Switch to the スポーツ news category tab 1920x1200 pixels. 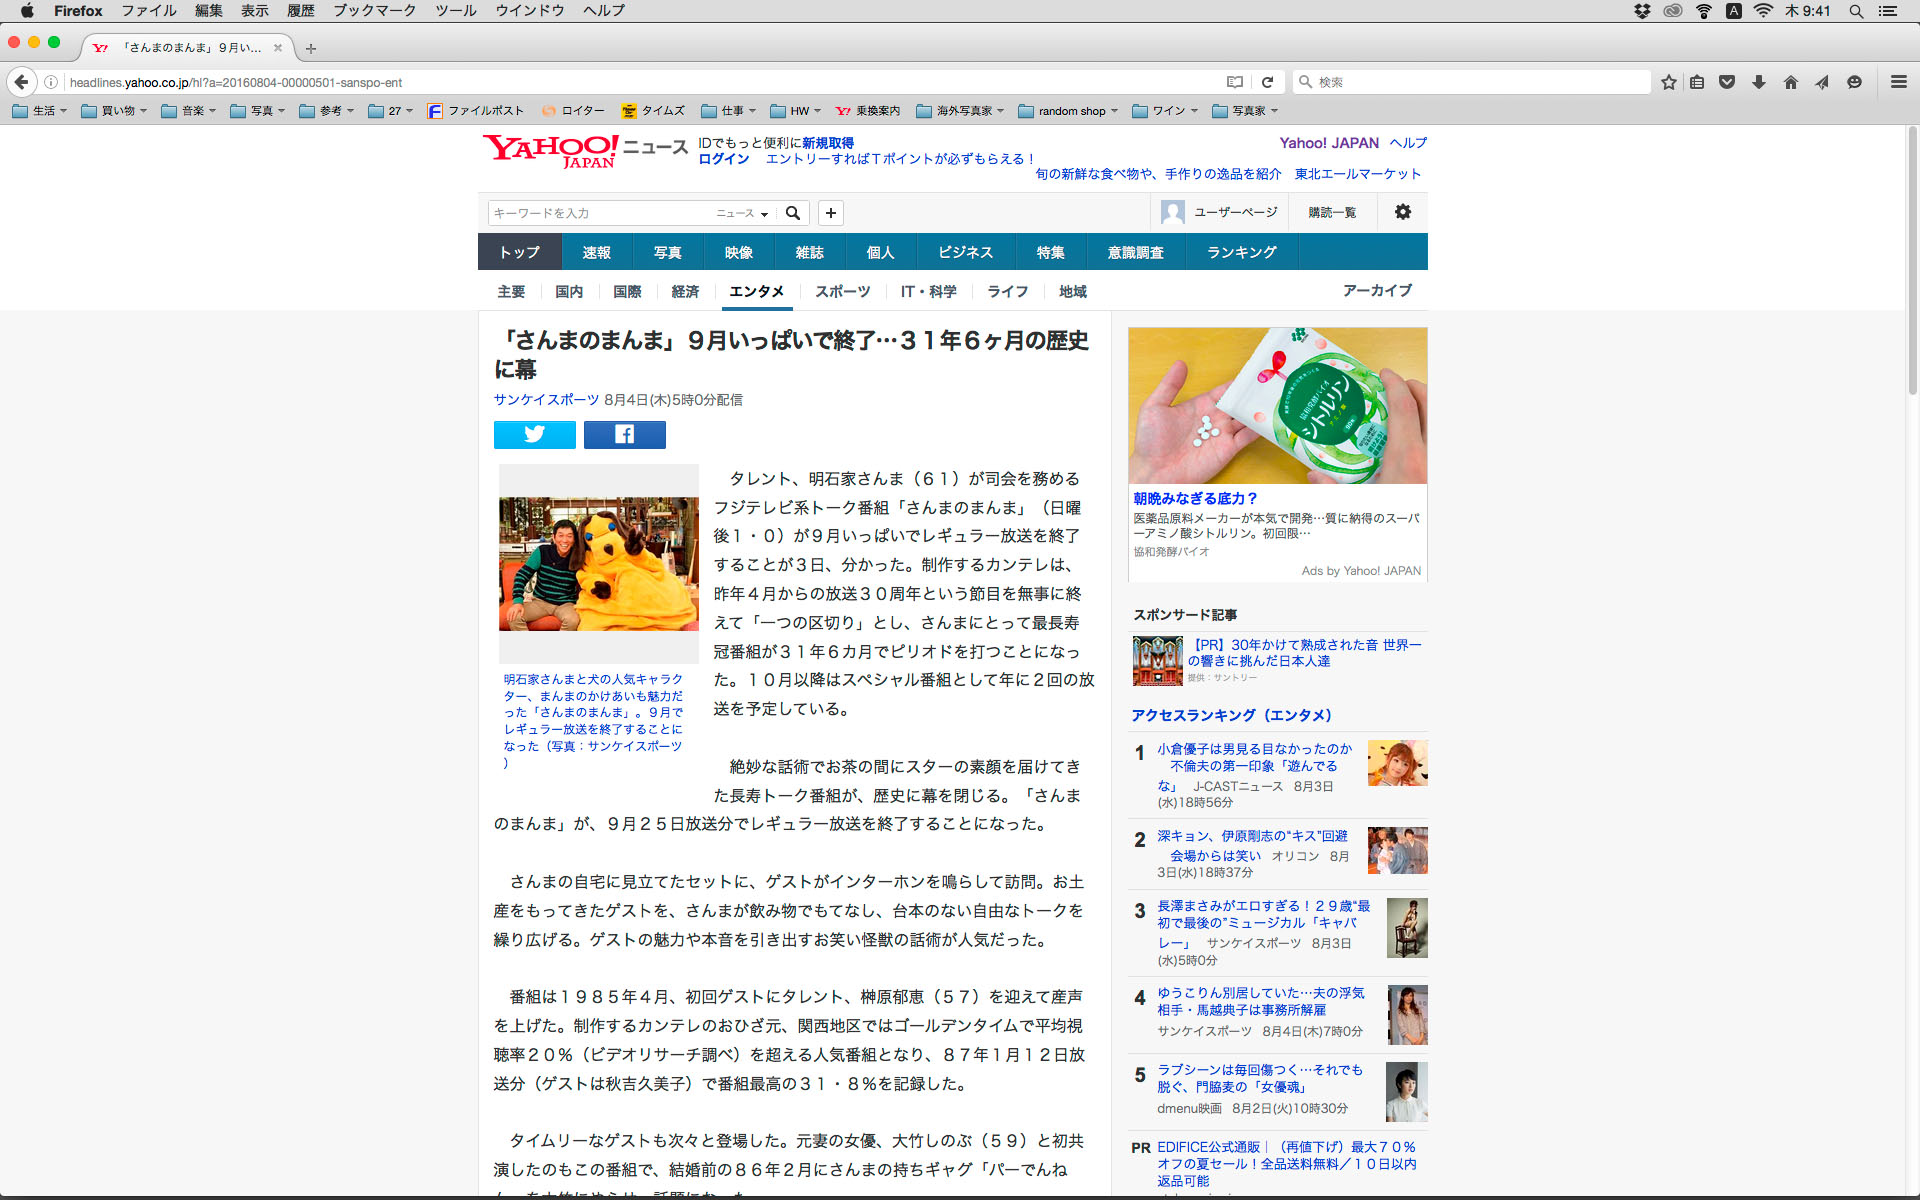tap(842, 291)
